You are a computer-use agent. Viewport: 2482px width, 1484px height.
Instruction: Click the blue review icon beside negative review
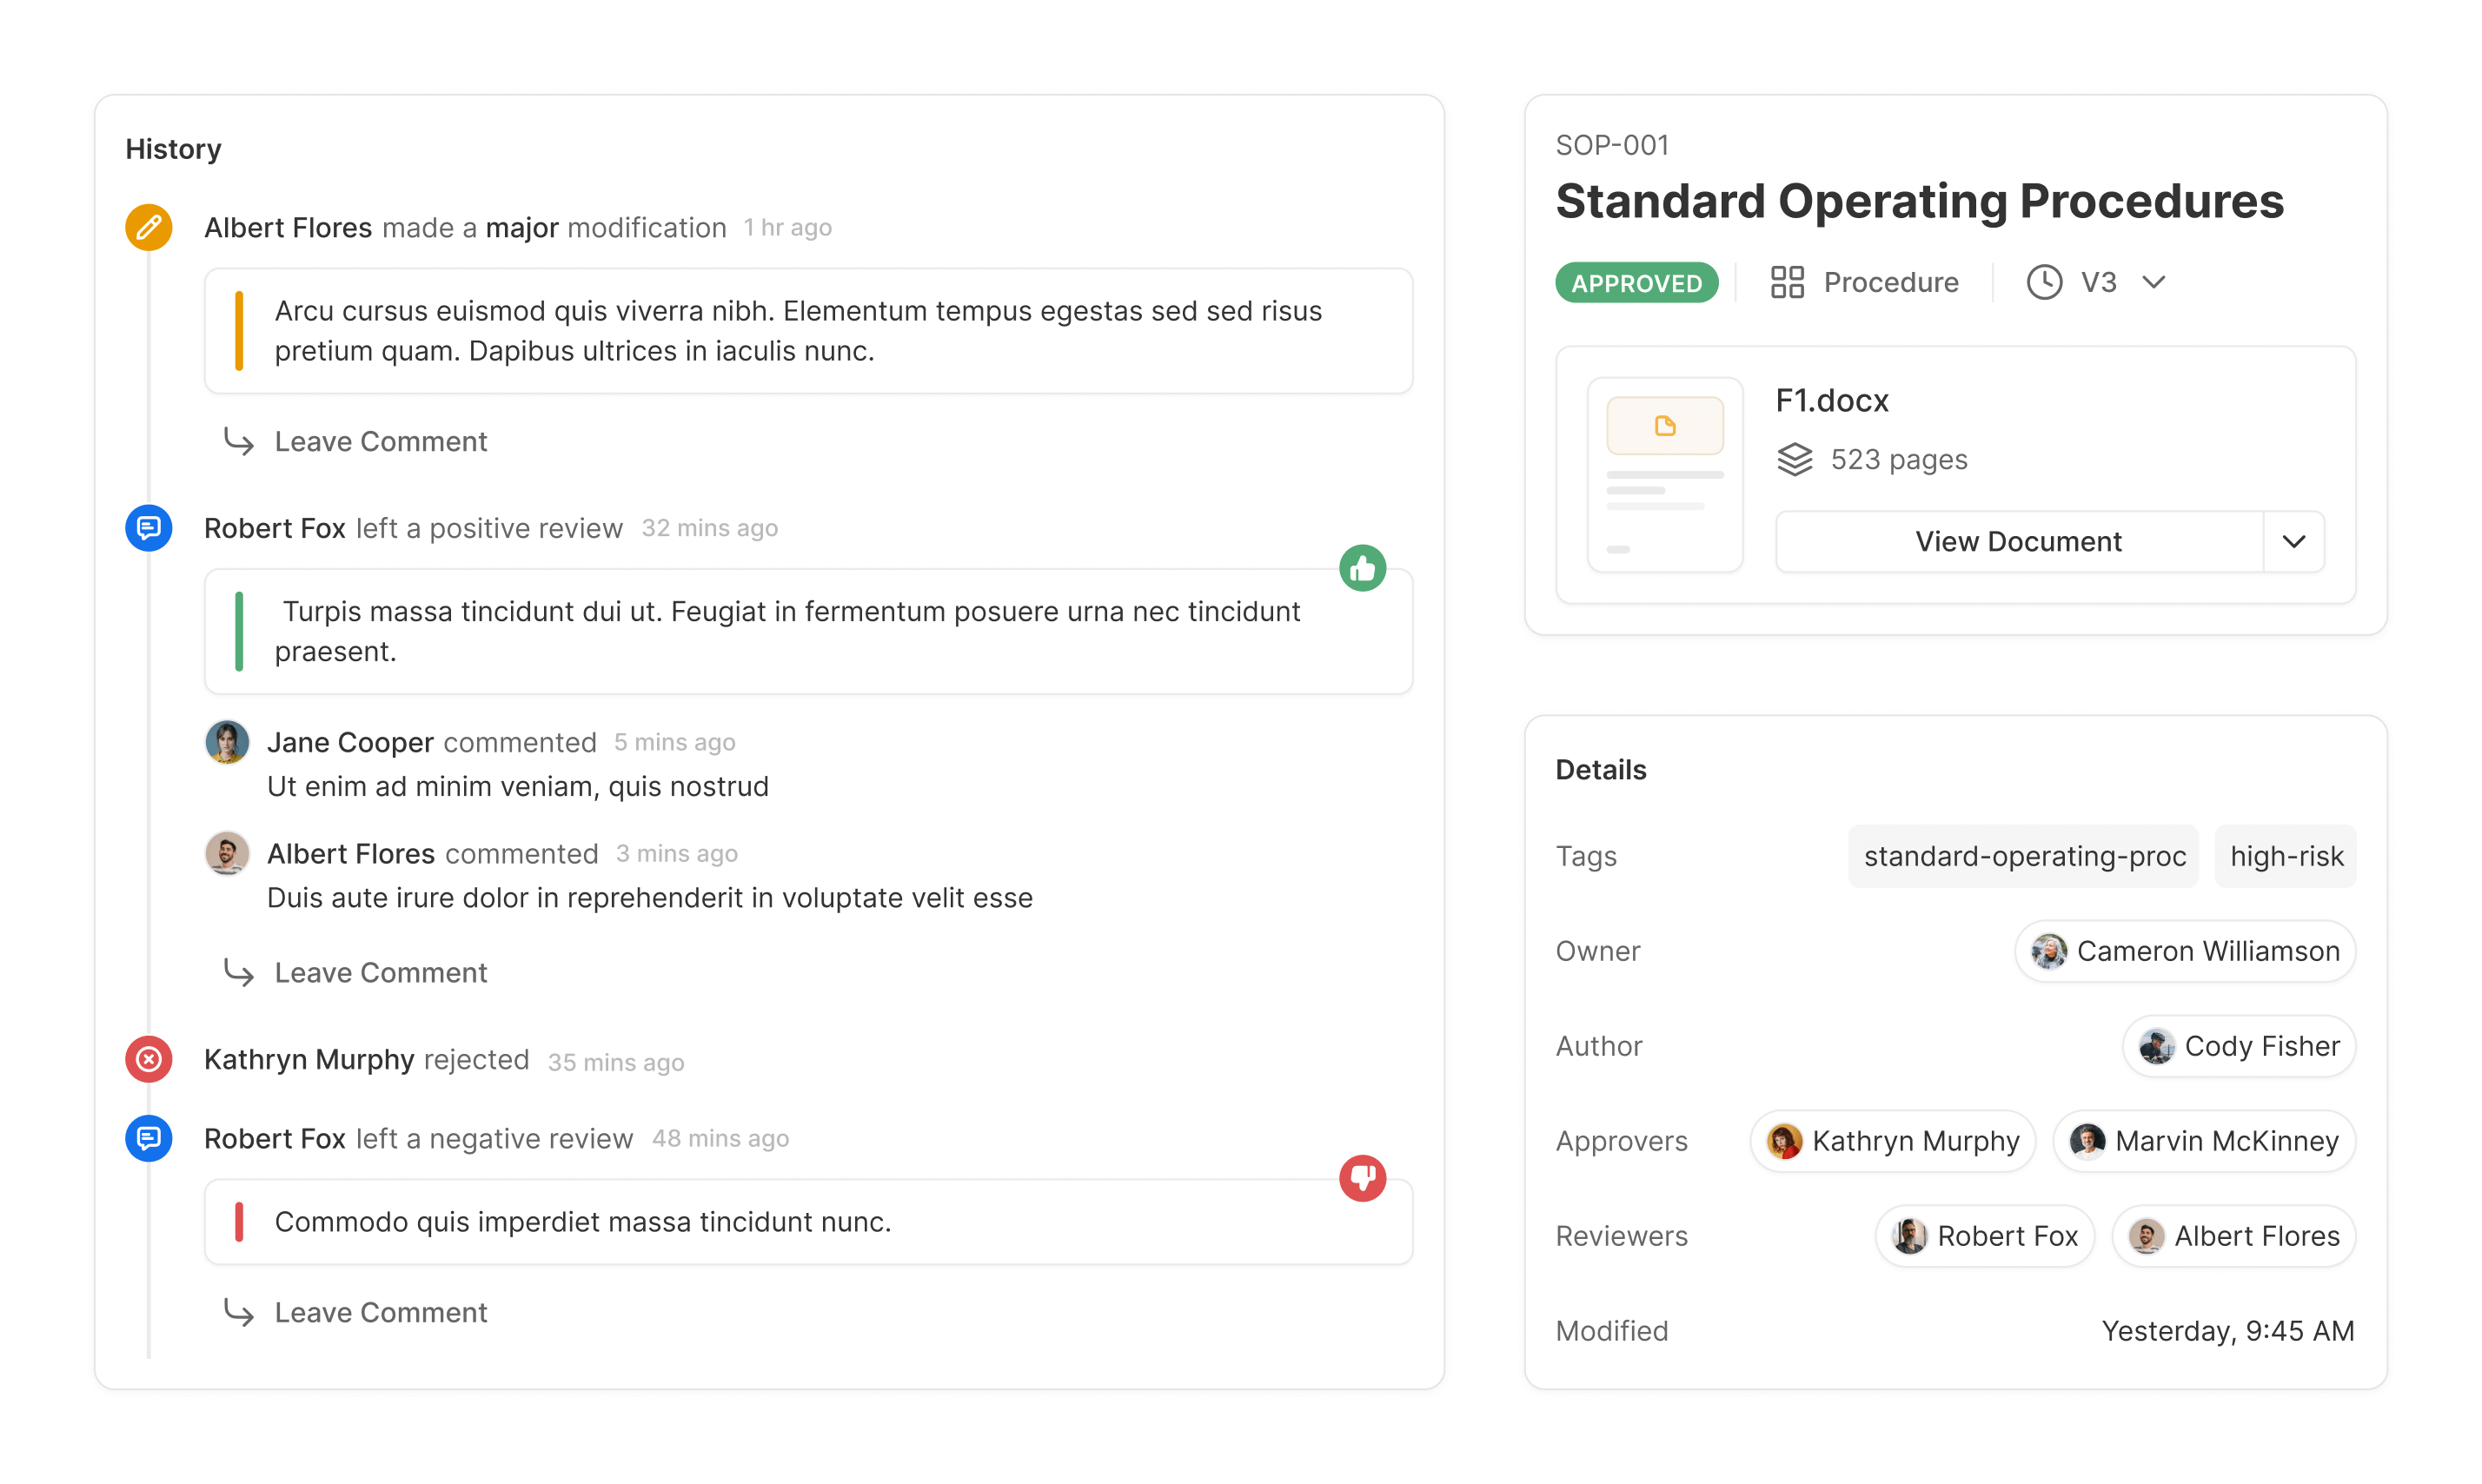(148, 1138)
